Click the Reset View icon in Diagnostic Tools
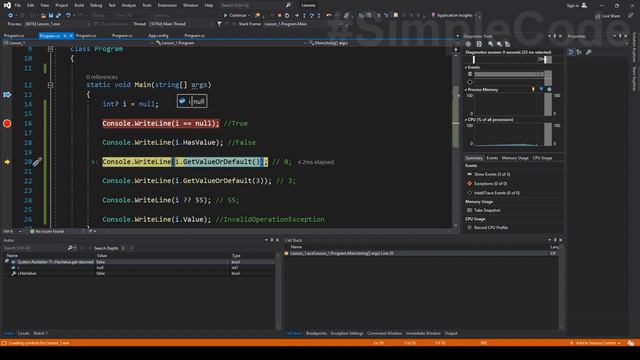The width and height of the screenshot is (640, 360). (x=507, y=44)
